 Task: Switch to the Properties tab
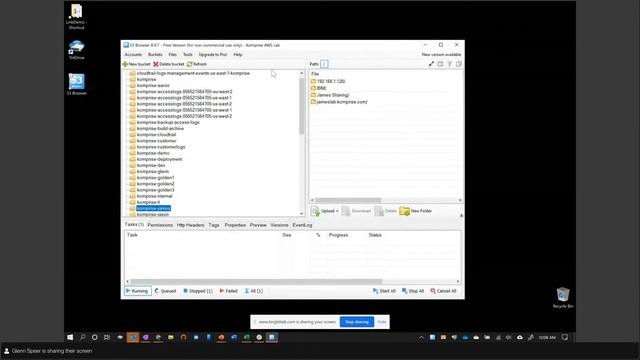pyautogui.click(x=235, y=225)
